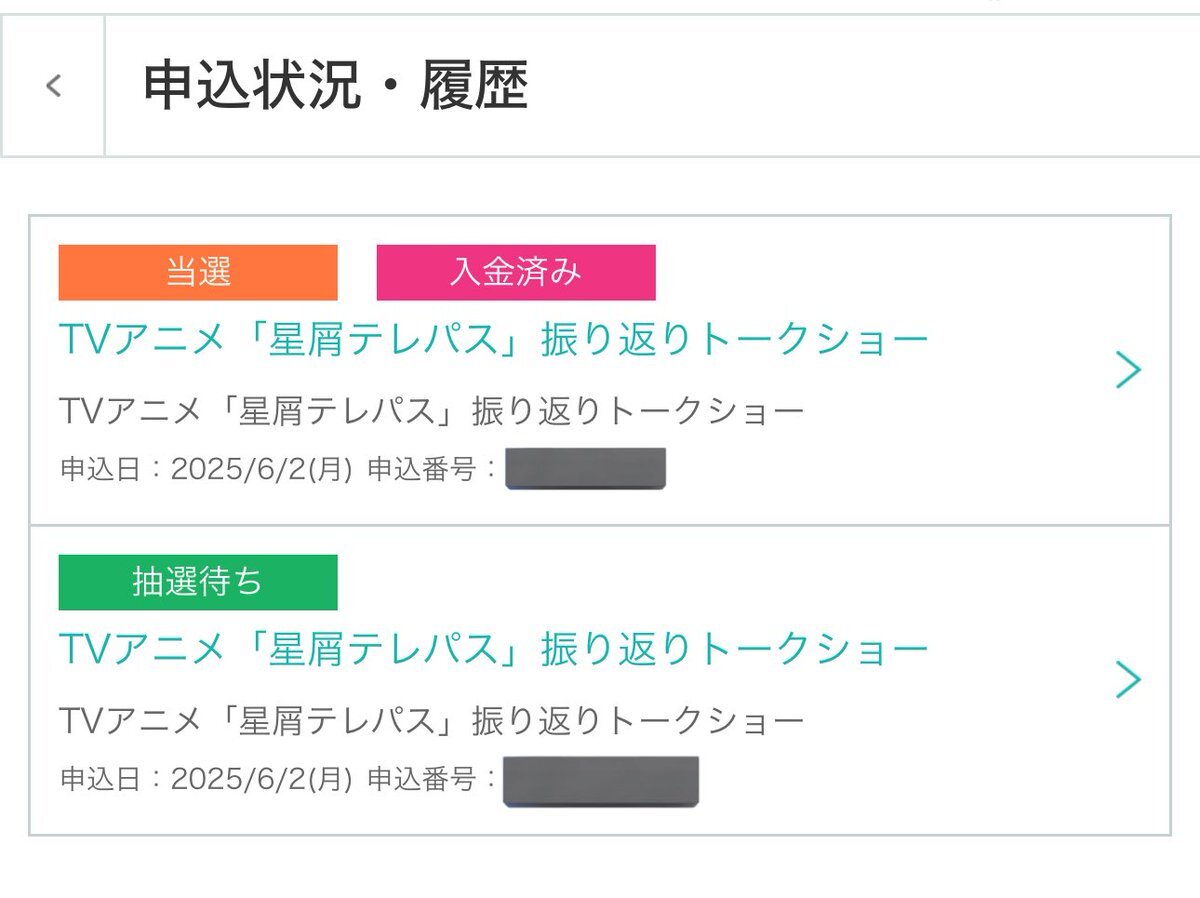Click the pink 入金済み status badge
This screenshot has height=898, width=1200.
(x=516, y=272)
